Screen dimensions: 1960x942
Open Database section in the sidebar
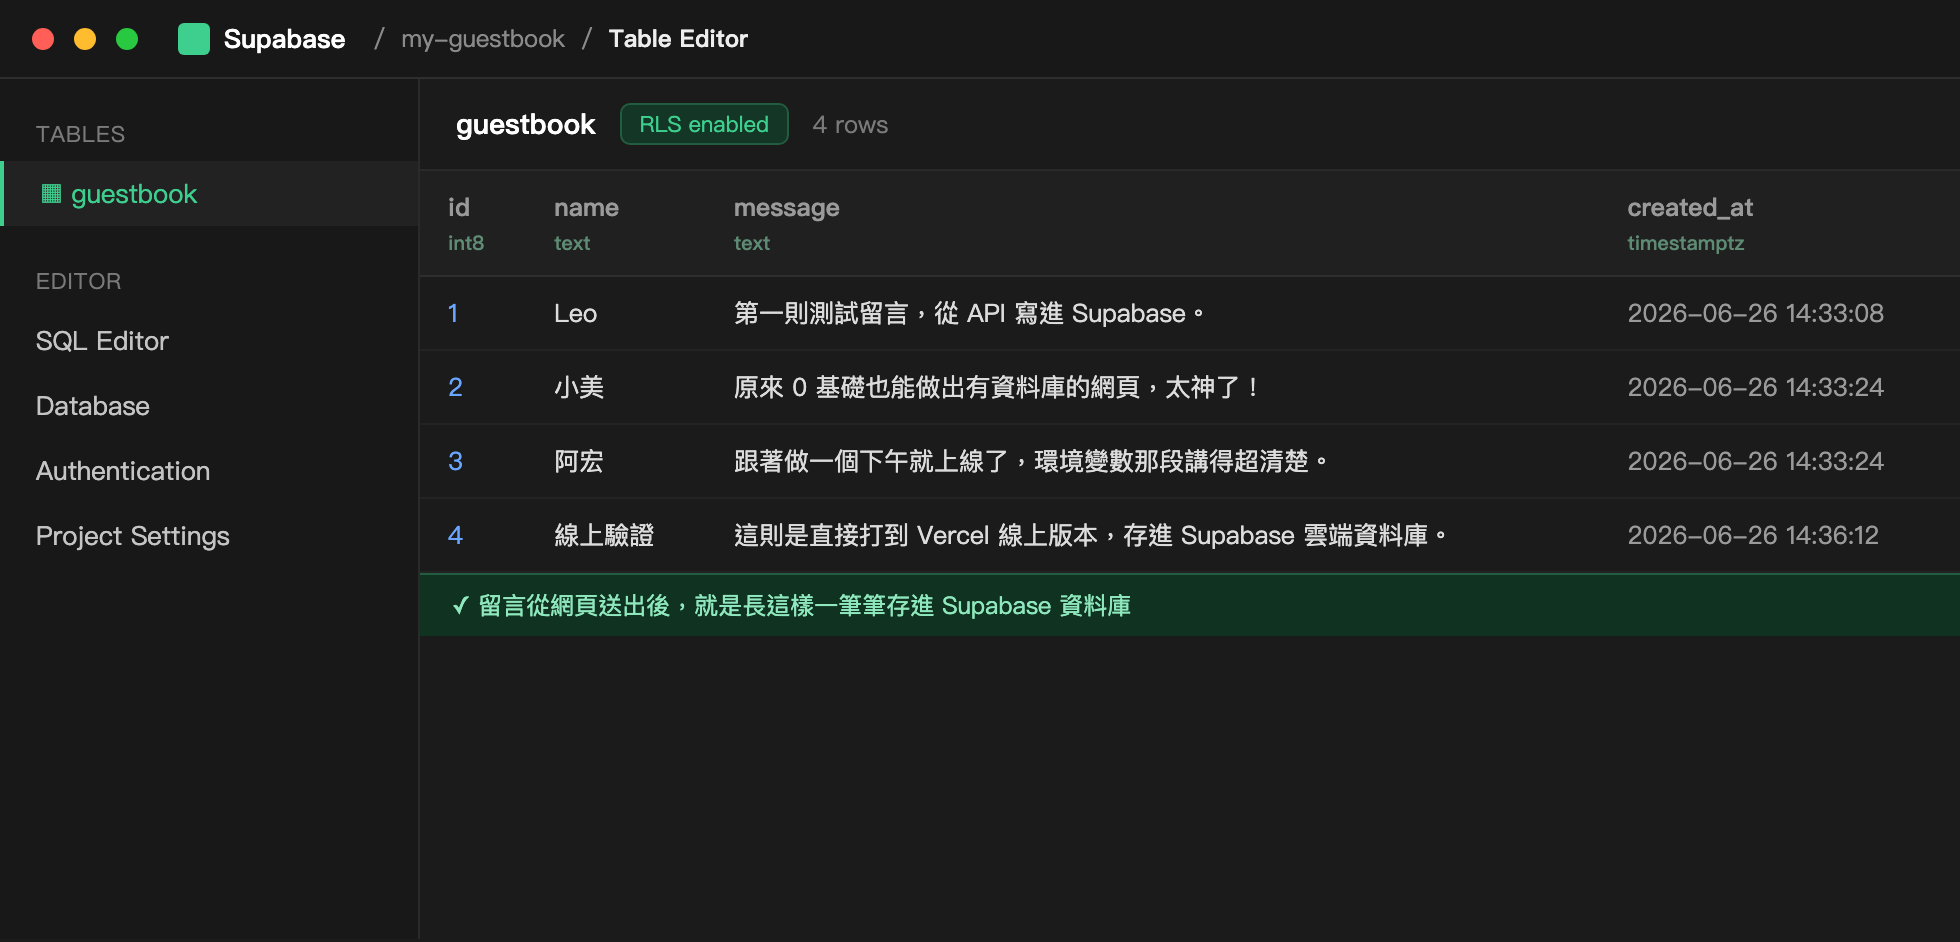93,406
